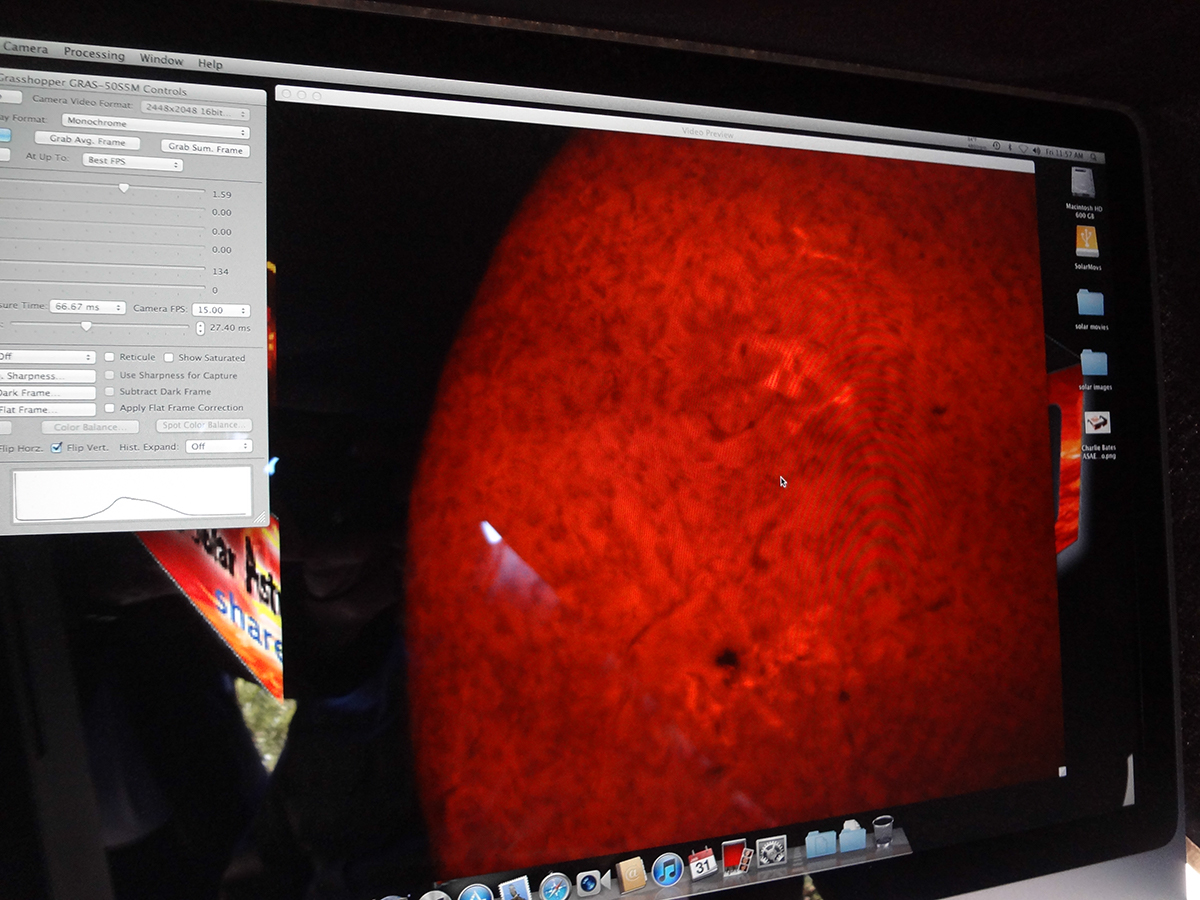Click the Flat Frame... button
Image resolution: width=1200 pixels, height=900 pixels.
coord(47,410)
